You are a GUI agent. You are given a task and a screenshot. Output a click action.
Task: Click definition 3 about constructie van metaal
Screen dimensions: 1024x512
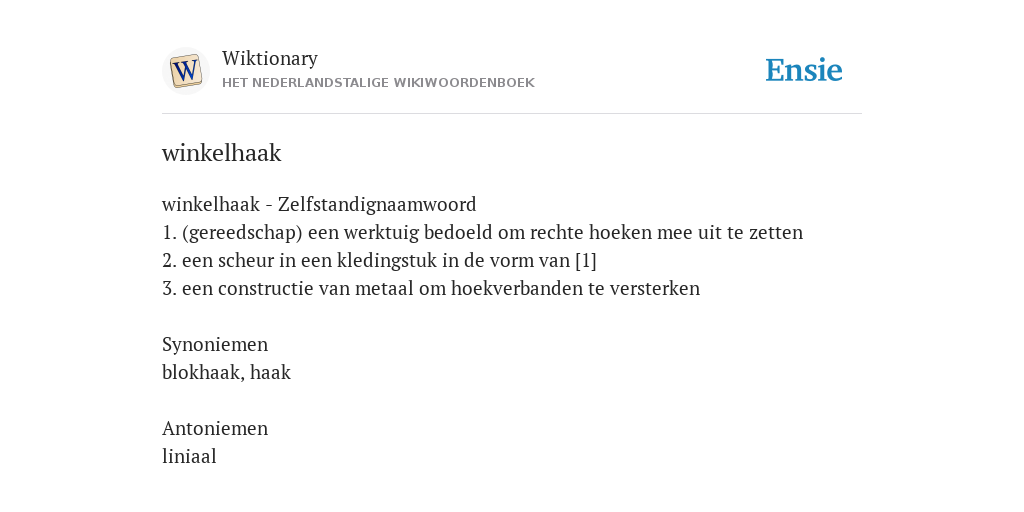point(431,289)
